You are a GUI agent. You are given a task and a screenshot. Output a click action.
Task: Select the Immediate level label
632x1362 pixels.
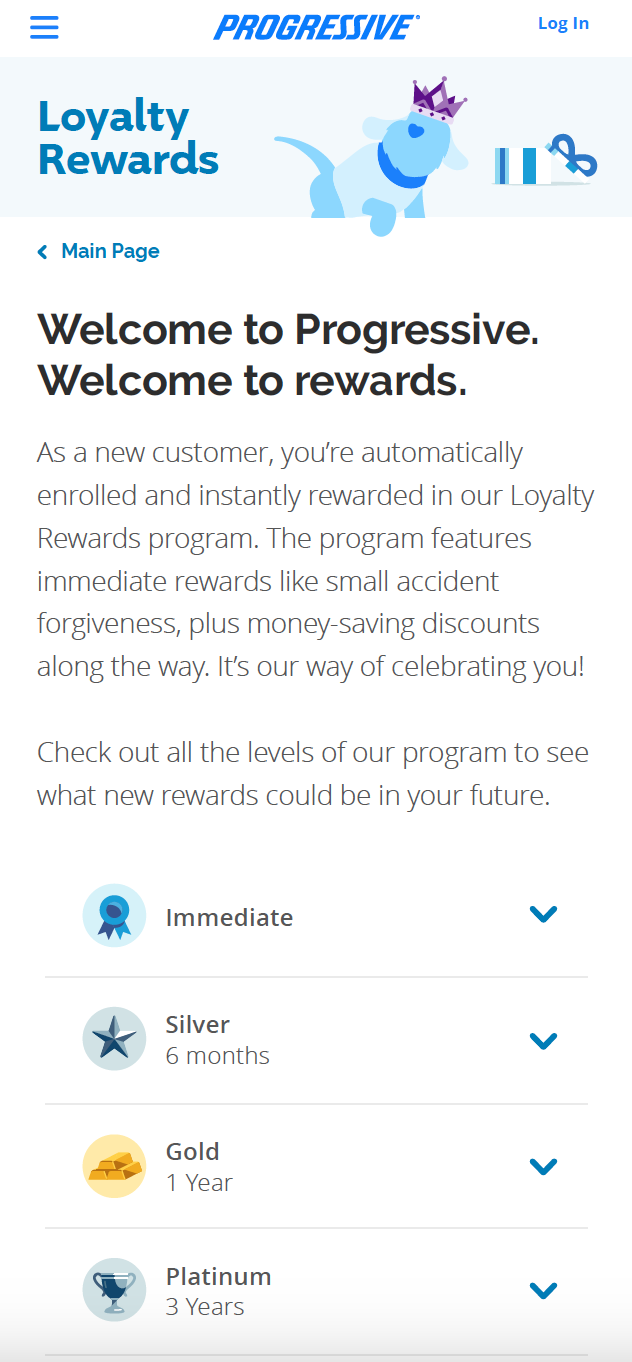229,917
